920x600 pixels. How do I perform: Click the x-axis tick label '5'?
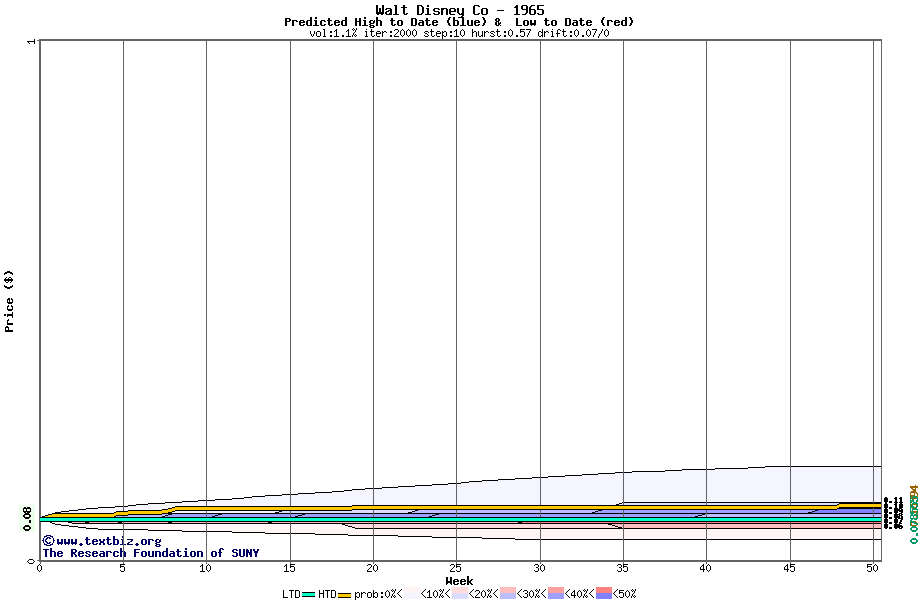click(x=123, y=568)
